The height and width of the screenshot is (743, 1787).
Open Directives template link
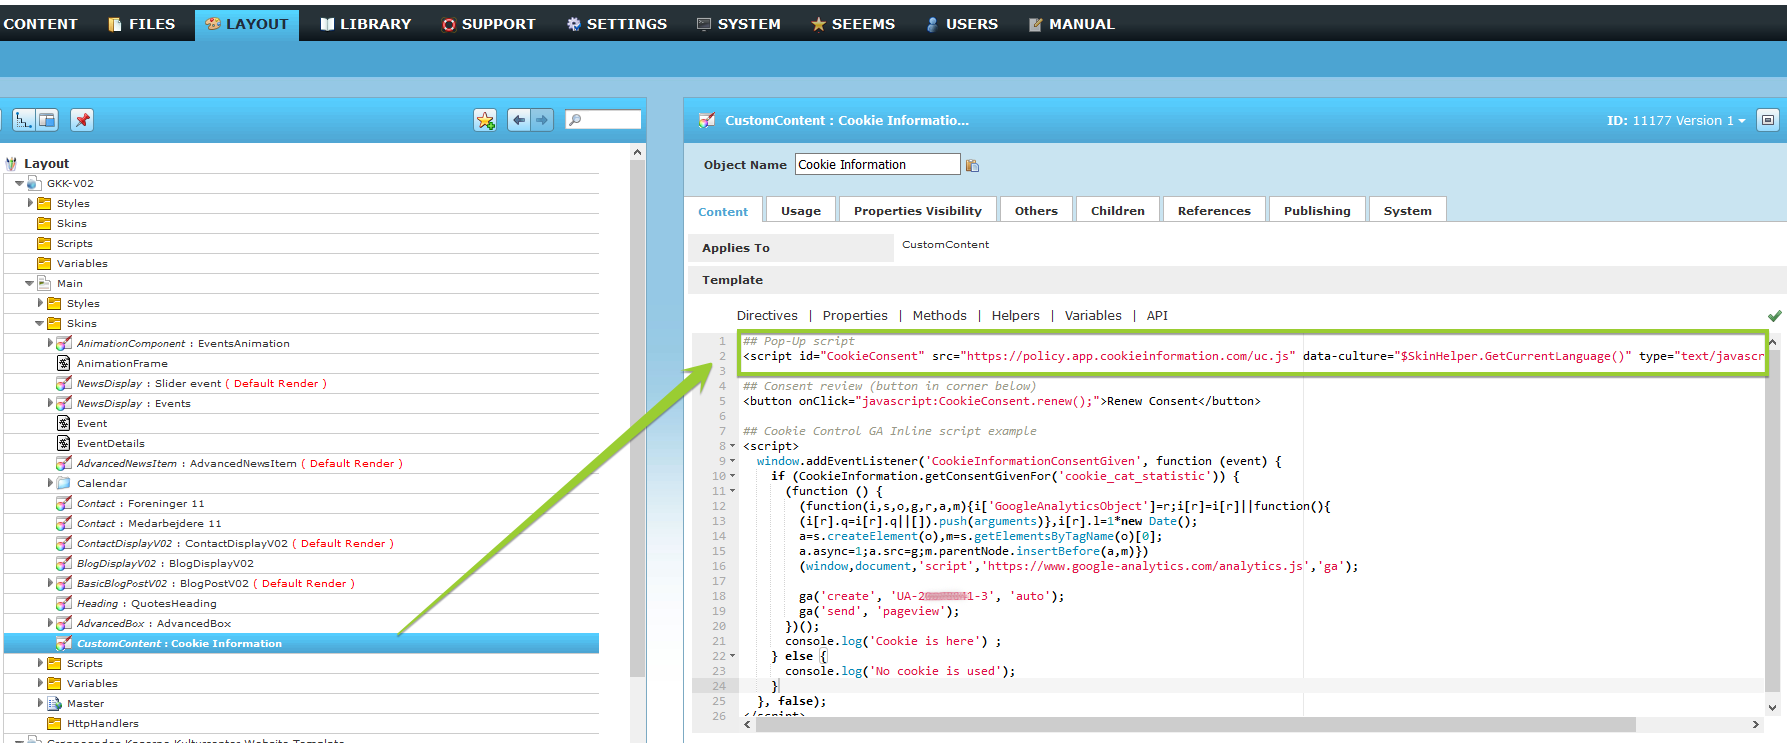coord(767,316)
